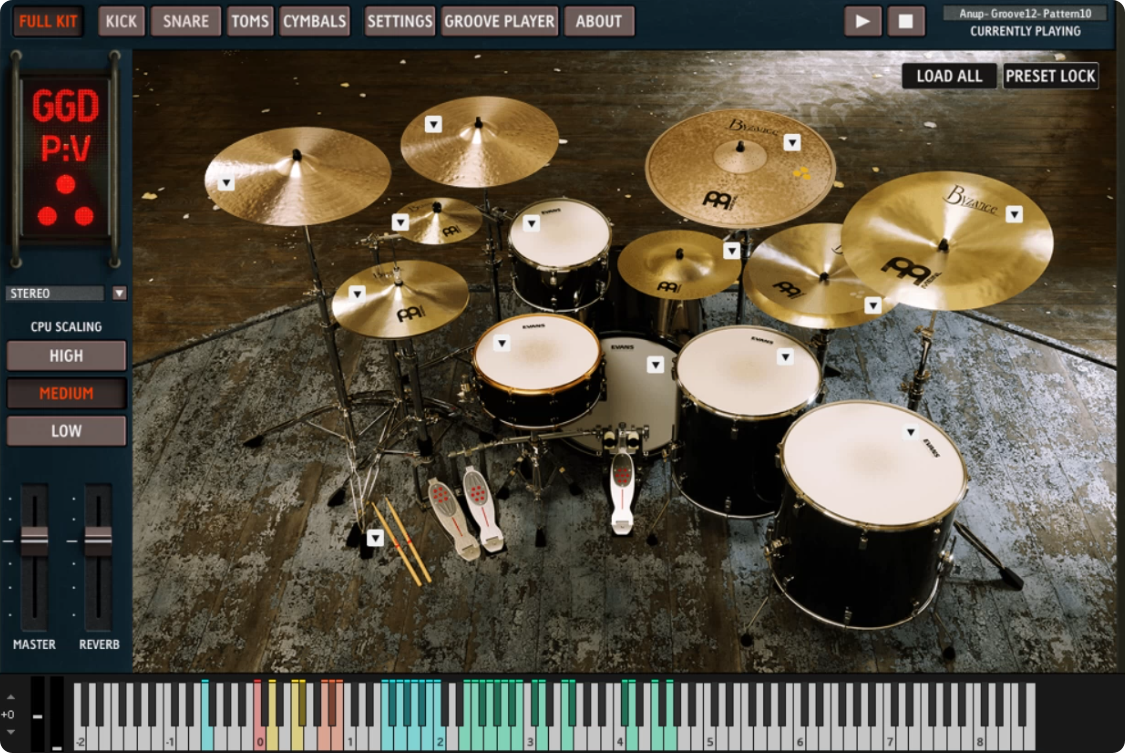Open the Cymbals tab
Viewport: 1125px width, 753px height.
tap(314, 22)
